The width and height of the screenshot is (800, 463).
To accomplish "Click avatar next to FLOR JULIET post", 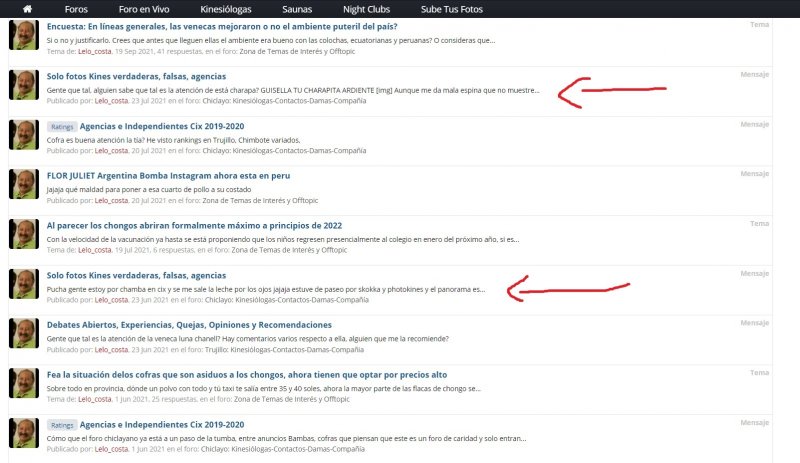I will 24,184.
